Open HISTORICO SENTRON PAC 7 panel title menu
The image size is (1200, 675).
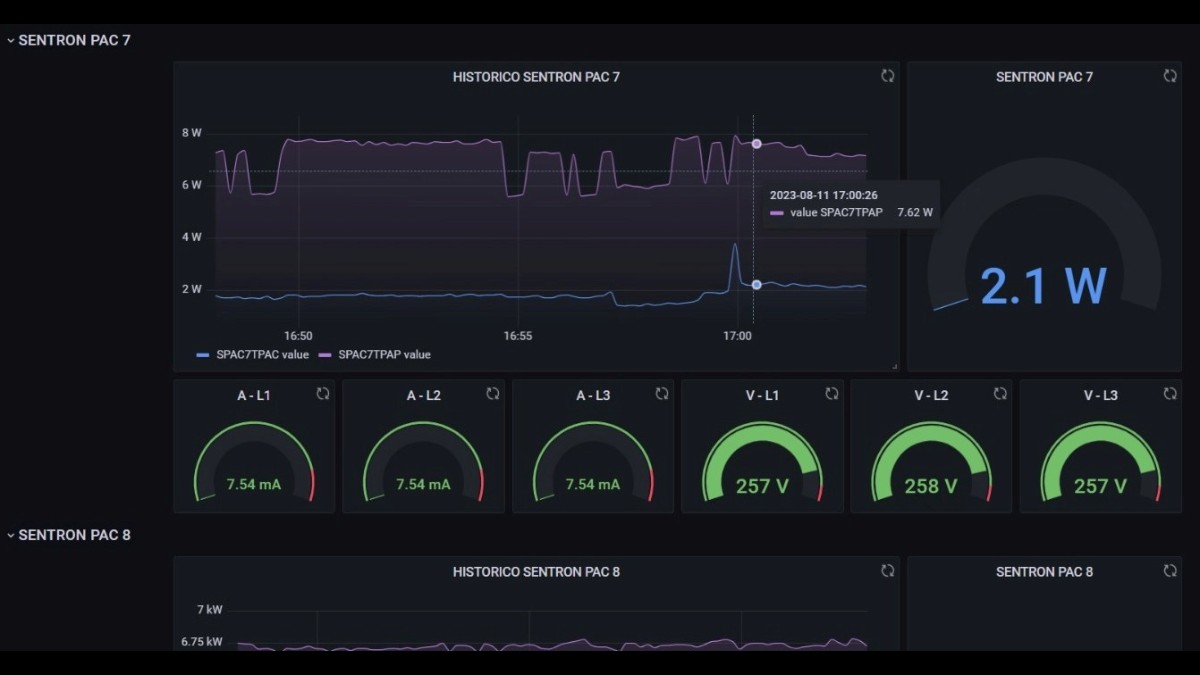[536, 77]
